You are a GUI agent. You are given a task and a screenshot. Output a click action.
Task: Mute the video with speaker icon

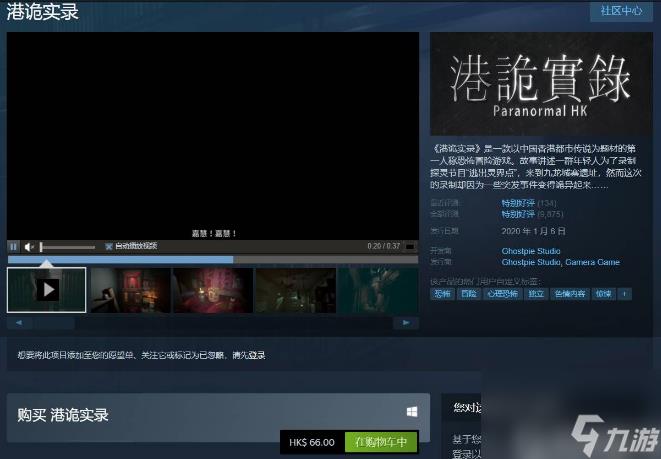pos(29,247)
